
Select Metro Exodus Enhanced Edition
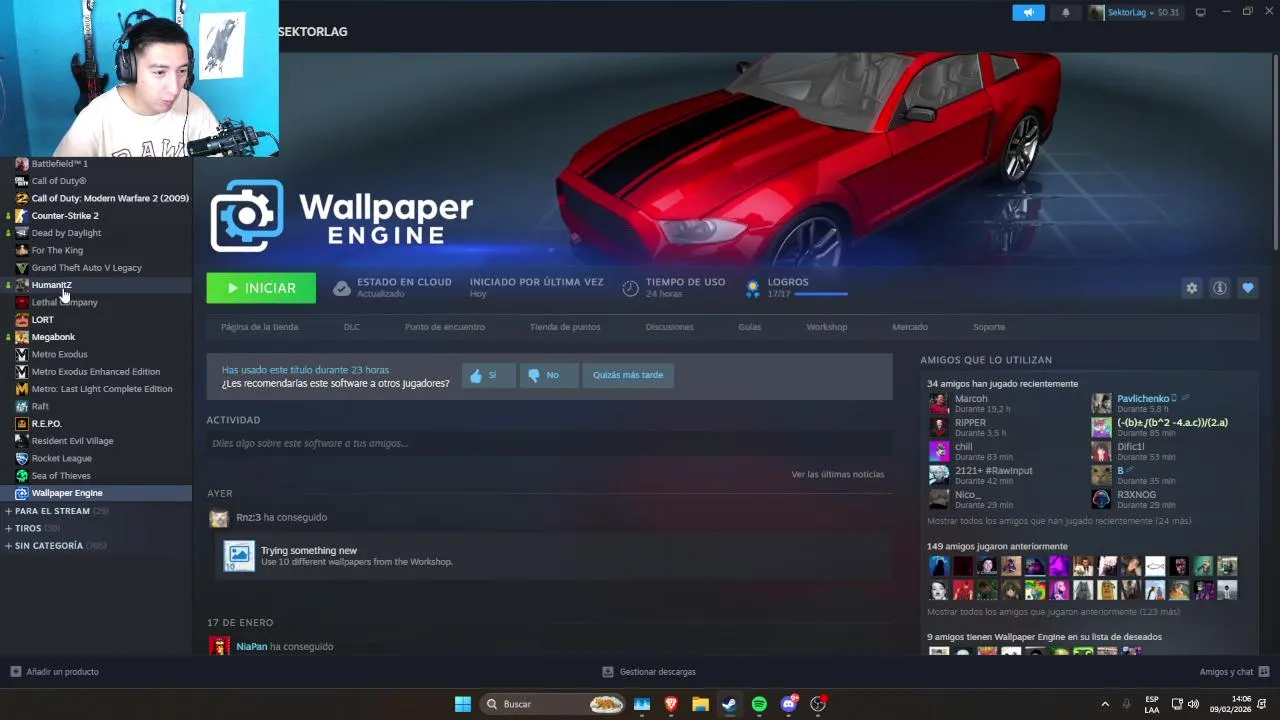pyautogui.click(x=96, y=372)
